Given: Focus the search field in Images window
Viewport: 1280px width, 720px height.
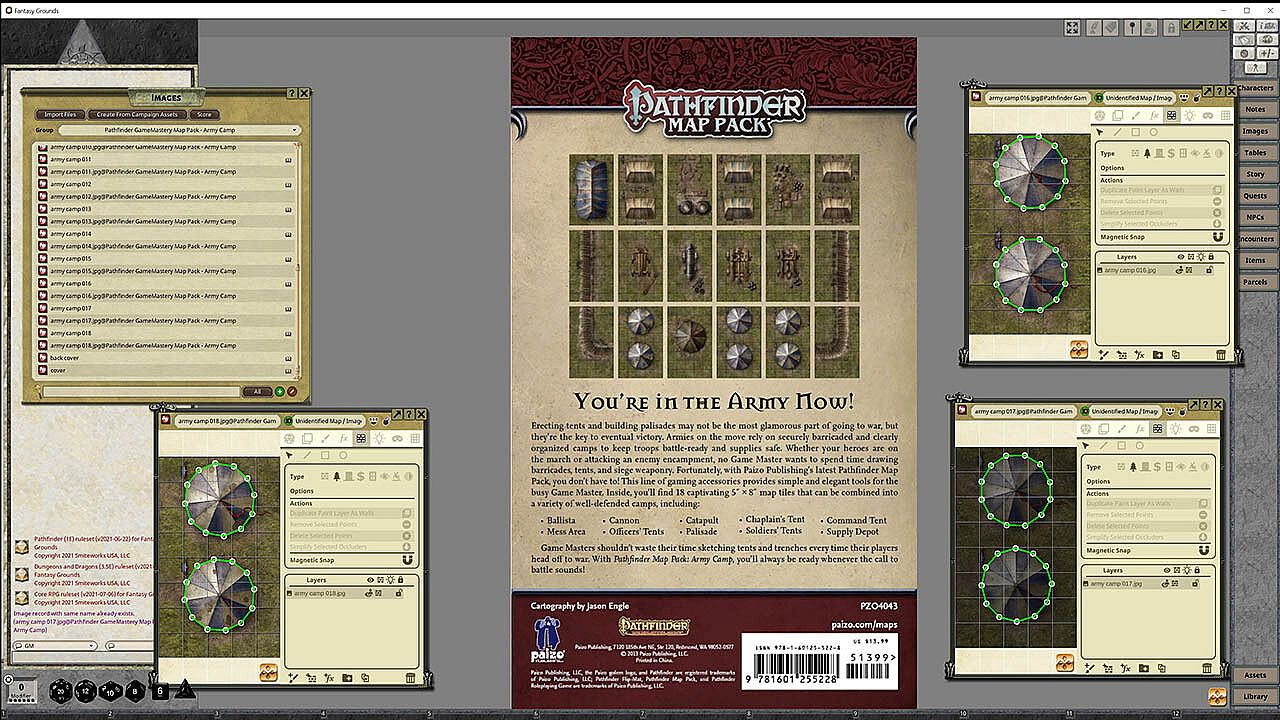Looking at the screenshot, I should point(140,392).
